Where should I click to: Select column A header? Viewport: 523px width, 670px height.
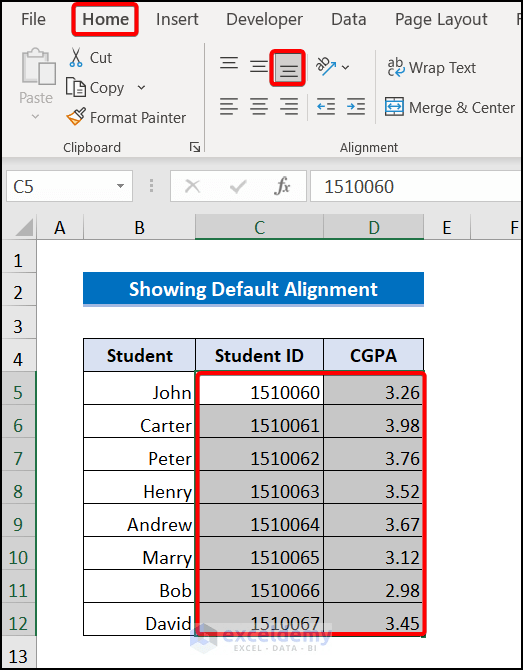click(60, 227)
